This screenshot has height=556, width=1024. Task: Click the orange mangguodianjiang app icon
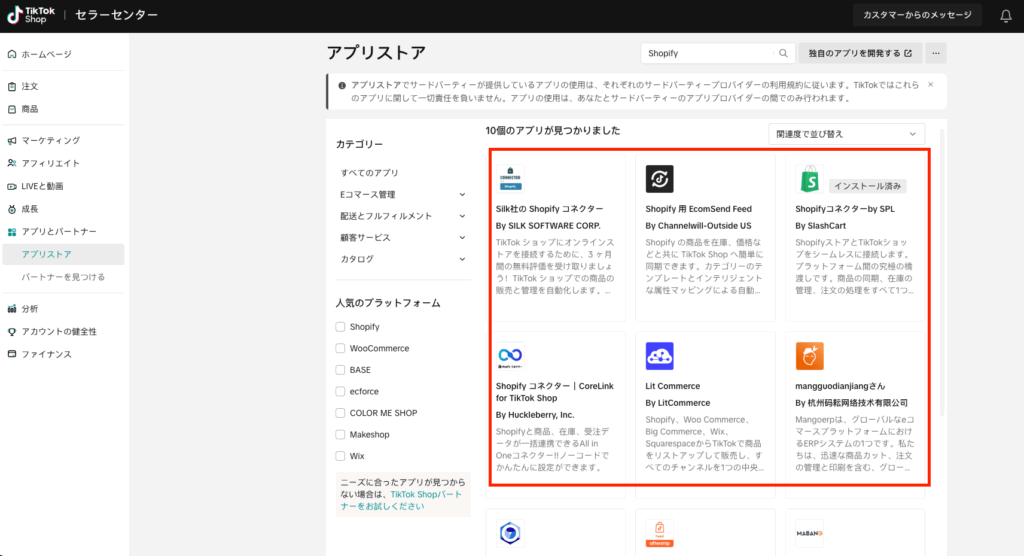point(809,356)
